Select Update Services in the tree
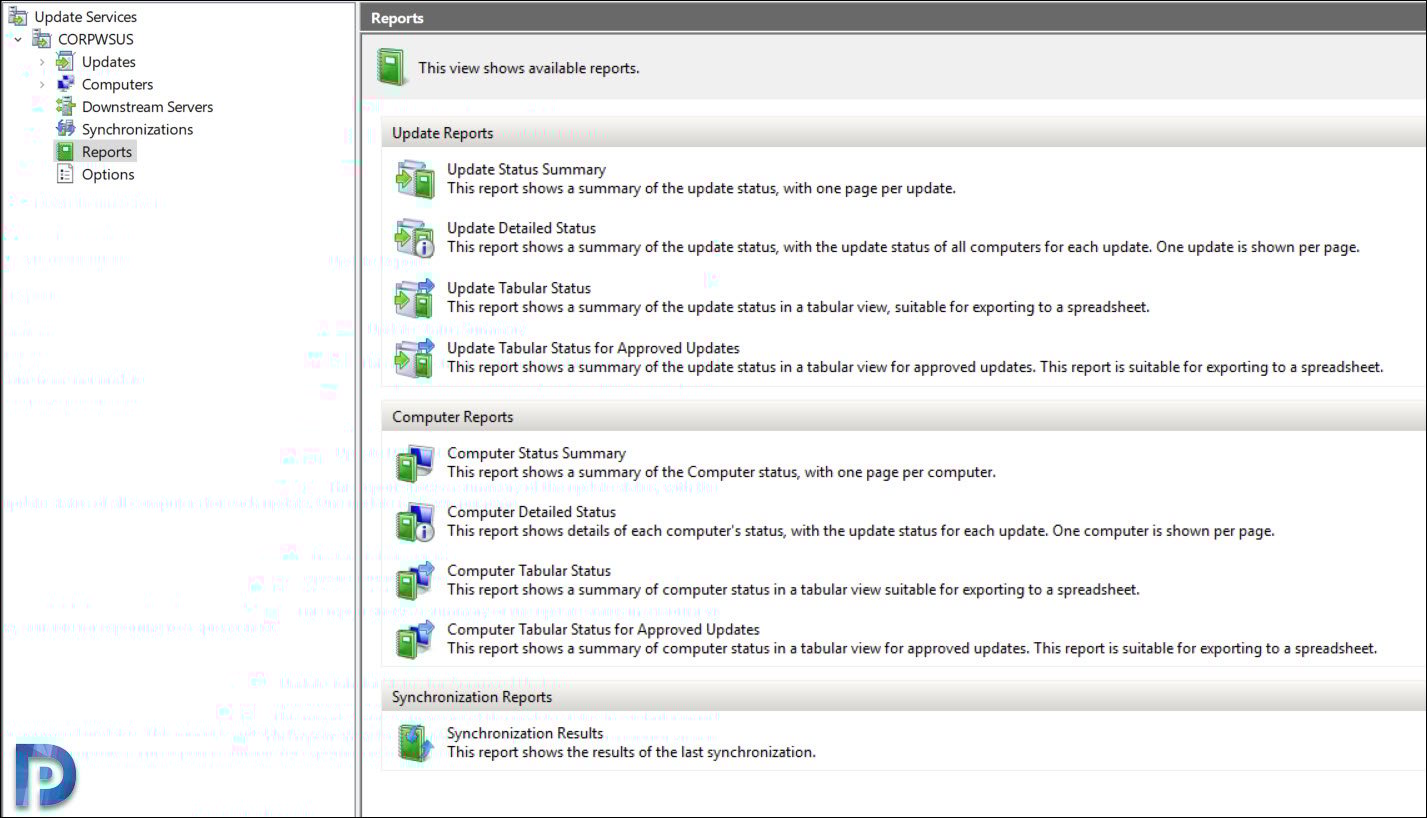1427x818 pixels. pyautogui.click(x=86, y=17)
